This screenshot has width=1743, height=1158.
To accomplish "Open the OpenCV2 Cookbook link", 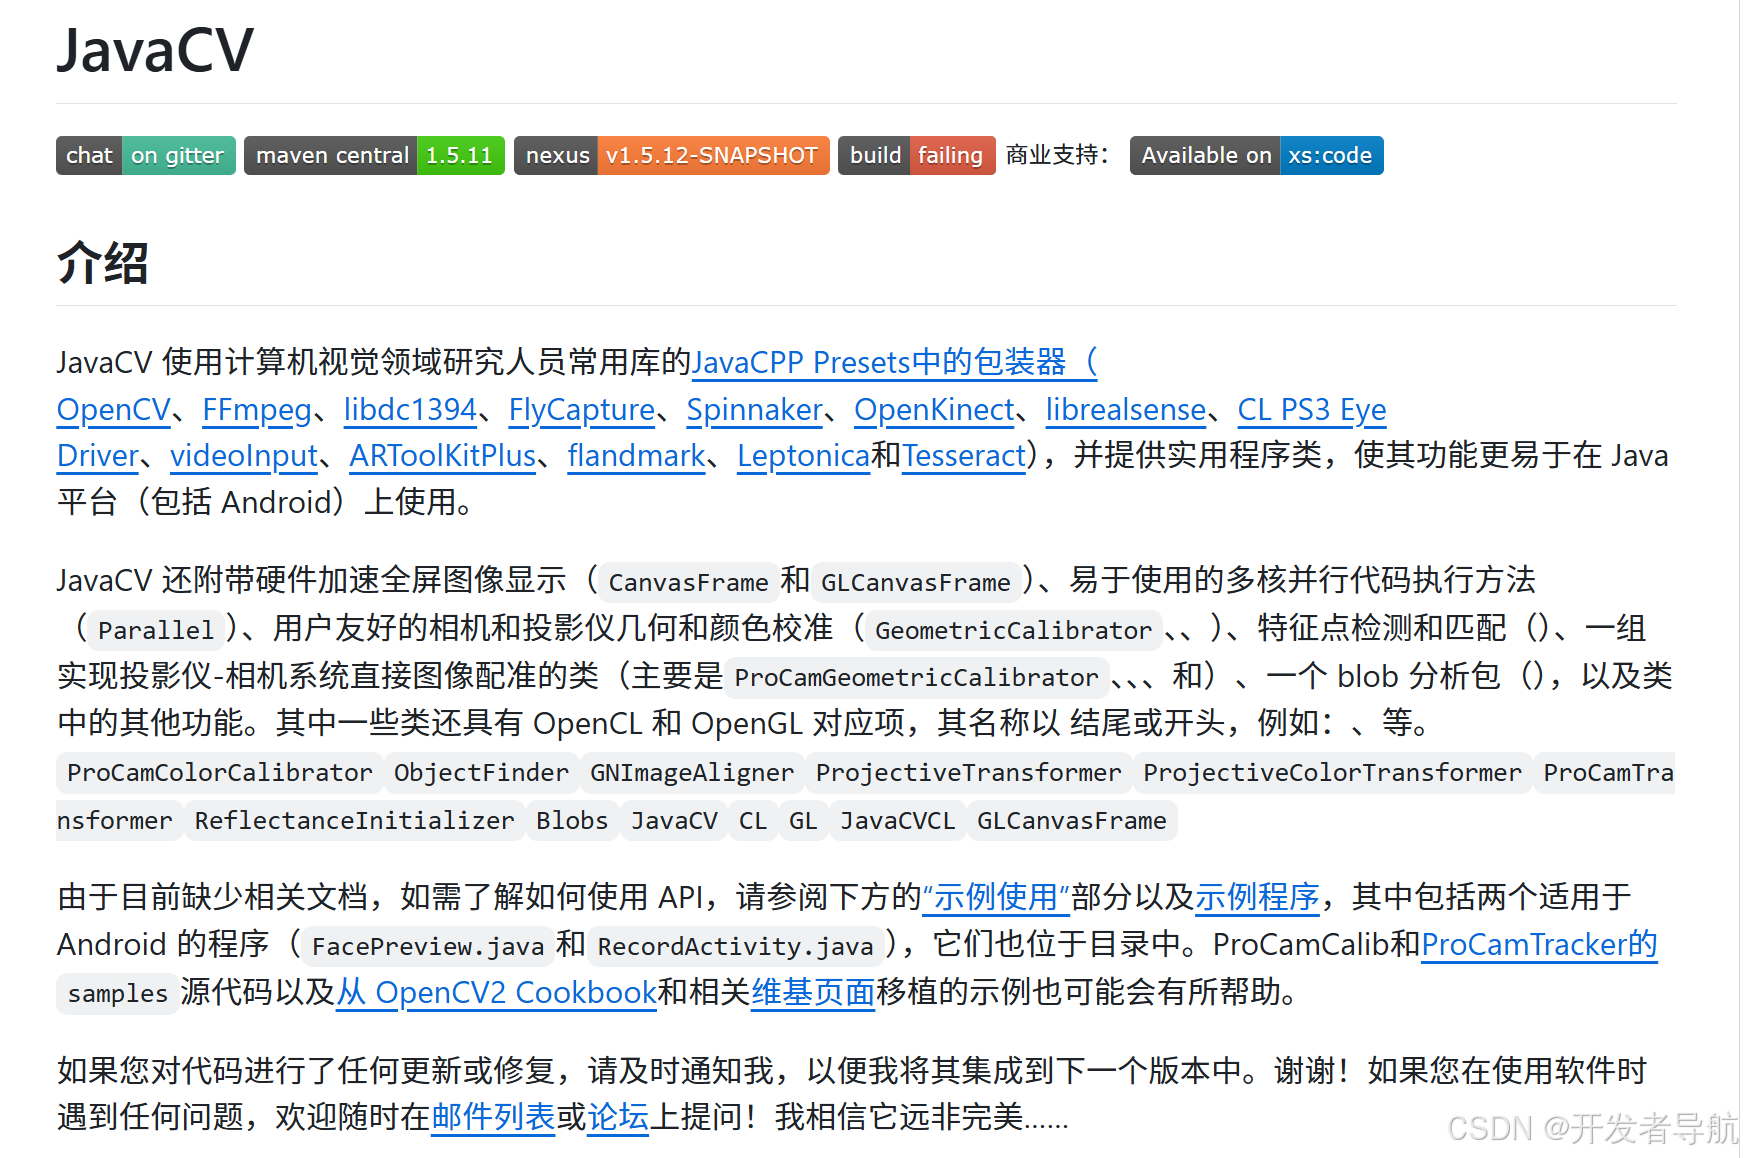I will (x=495, y=992).
